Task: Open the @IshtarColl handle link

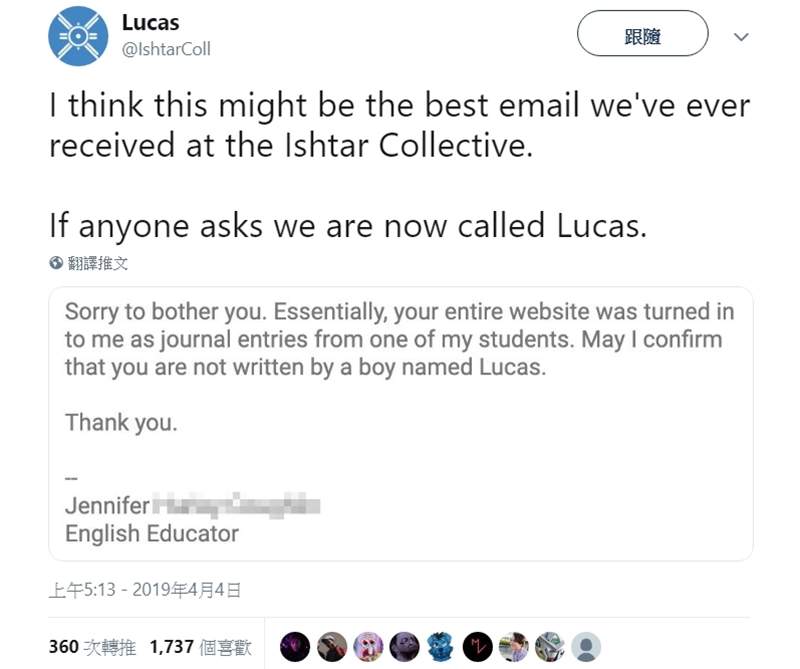Action: (165, 49)
